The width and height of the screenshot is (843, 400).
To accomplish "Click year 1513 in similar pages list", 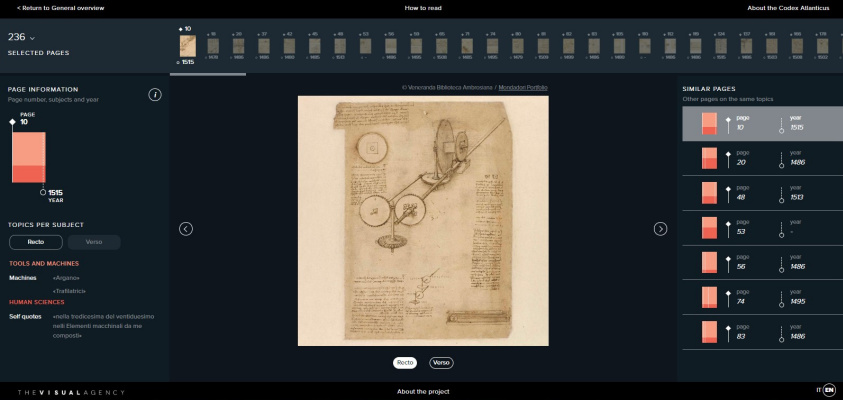I will [797, 197].
